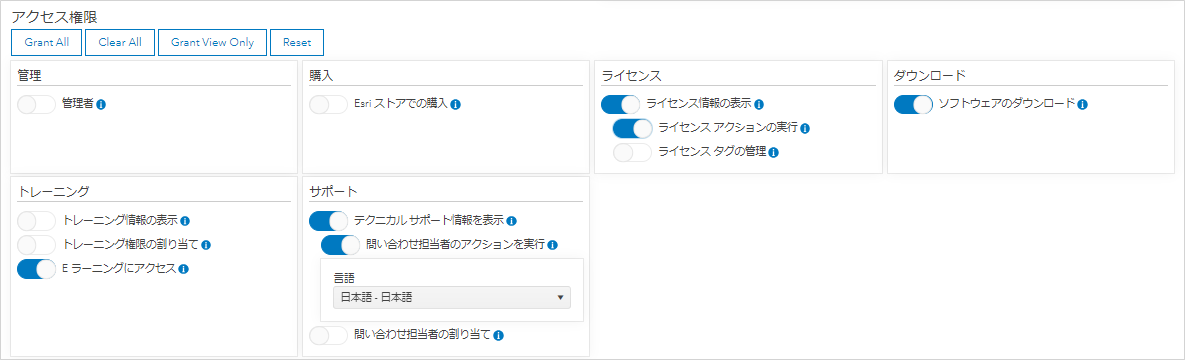Switch off E ラーニングにアクセス toggle
This screenshot has height=360, width=1185.
click(x=36, y=268)
